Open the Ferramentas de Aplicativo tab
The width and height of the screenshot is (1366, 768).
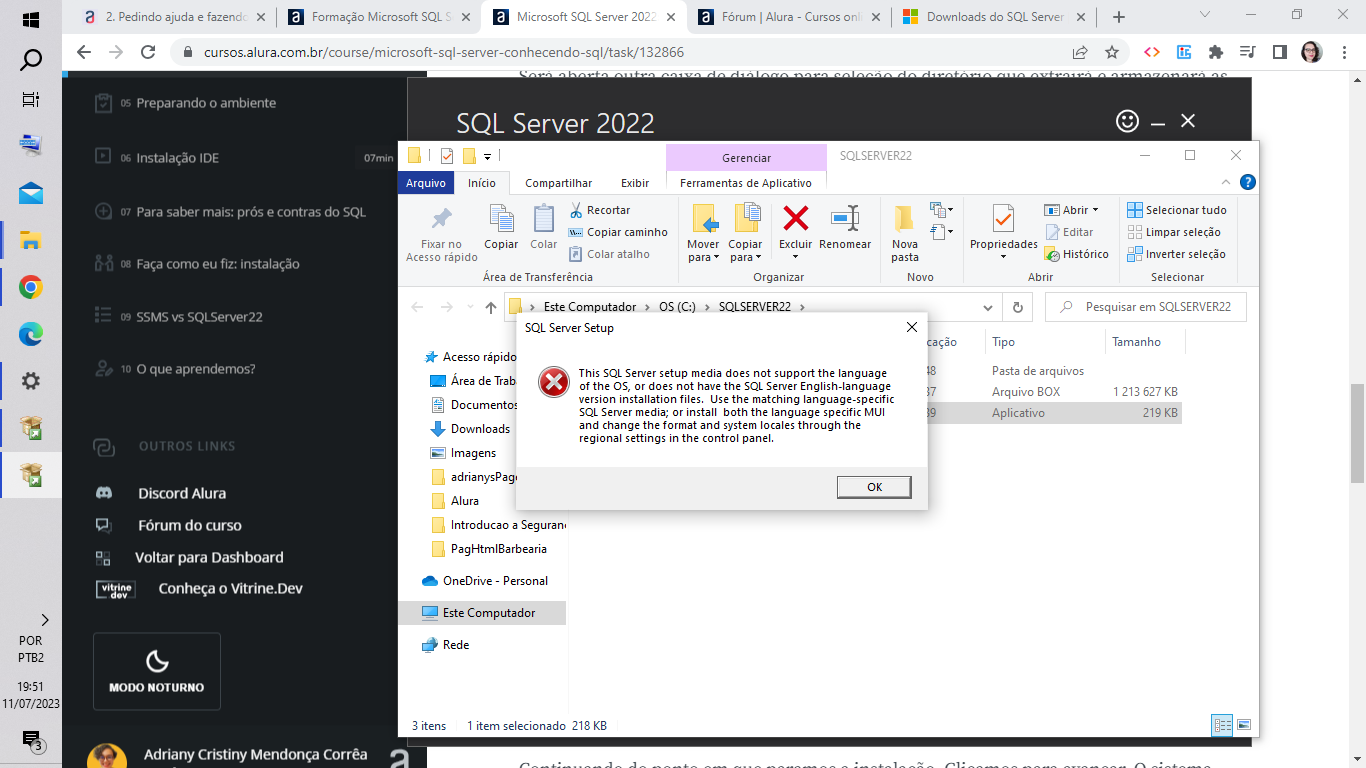point(746,183)
